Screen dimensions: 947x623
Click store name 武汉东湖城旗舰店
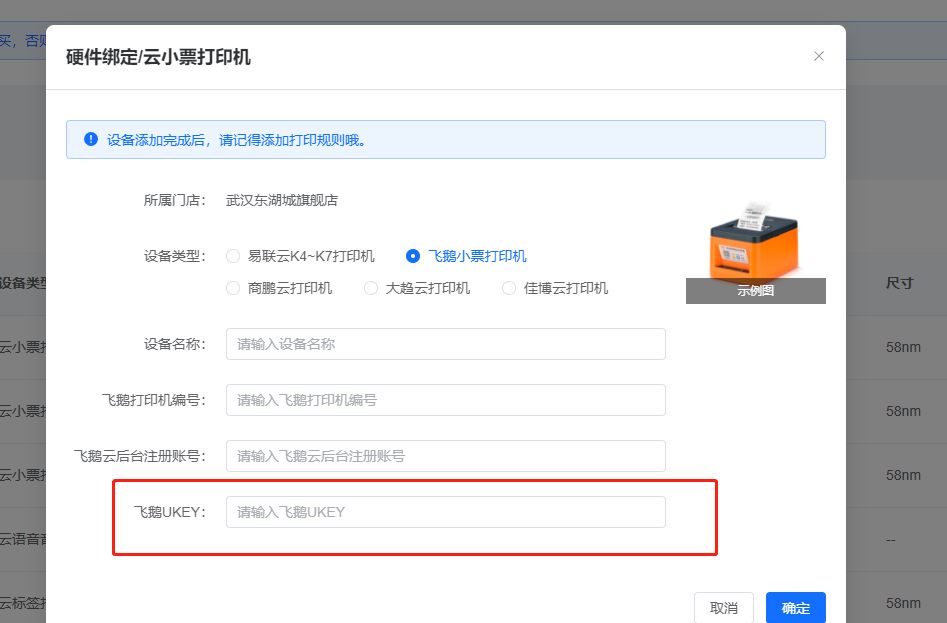coord(282,200)
